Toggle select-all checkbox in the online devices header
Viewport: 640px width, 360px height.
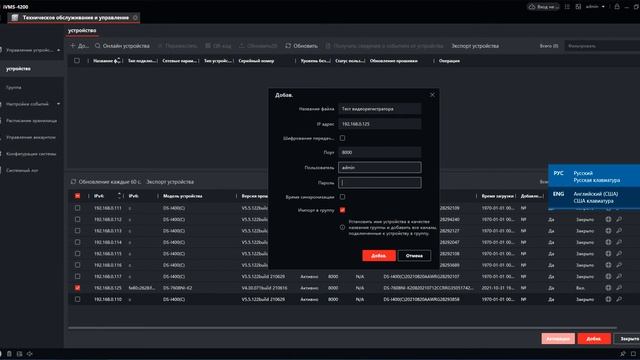pyautogui.click(x=78, y=196)
